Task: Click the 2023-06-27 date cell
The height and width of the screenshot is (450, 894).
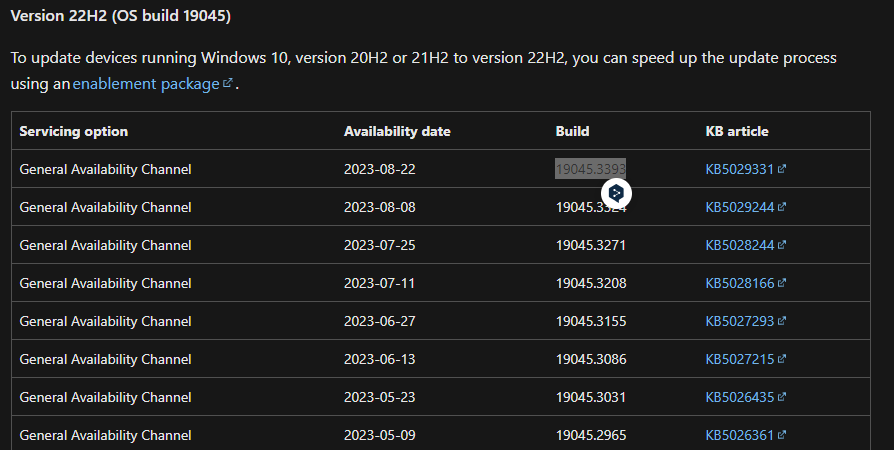Action: point(379,321)
